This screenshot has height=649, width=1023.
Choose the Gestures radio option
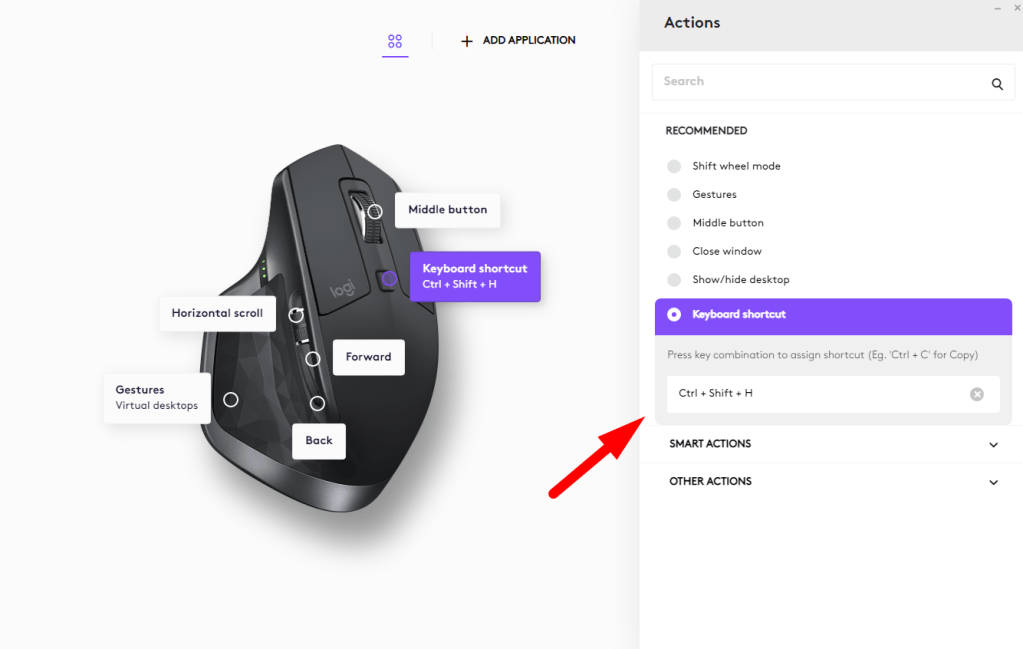click(674, 194)
